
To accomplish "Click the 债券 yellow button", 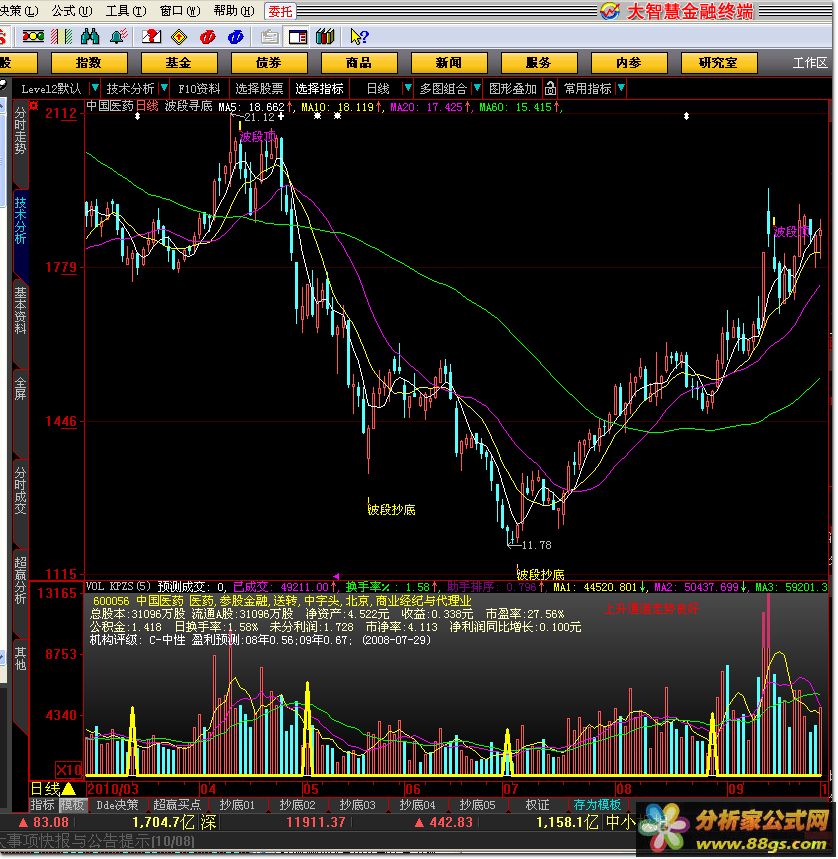I will coord(268,62).
